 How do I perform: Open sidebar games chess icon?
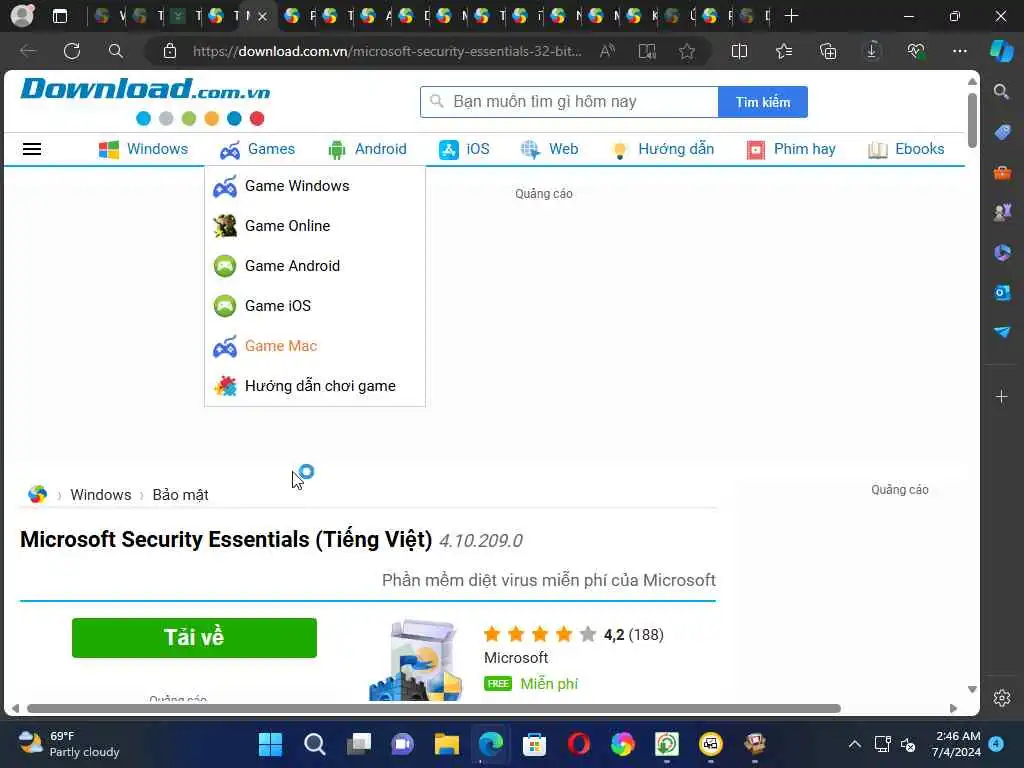1002,212
